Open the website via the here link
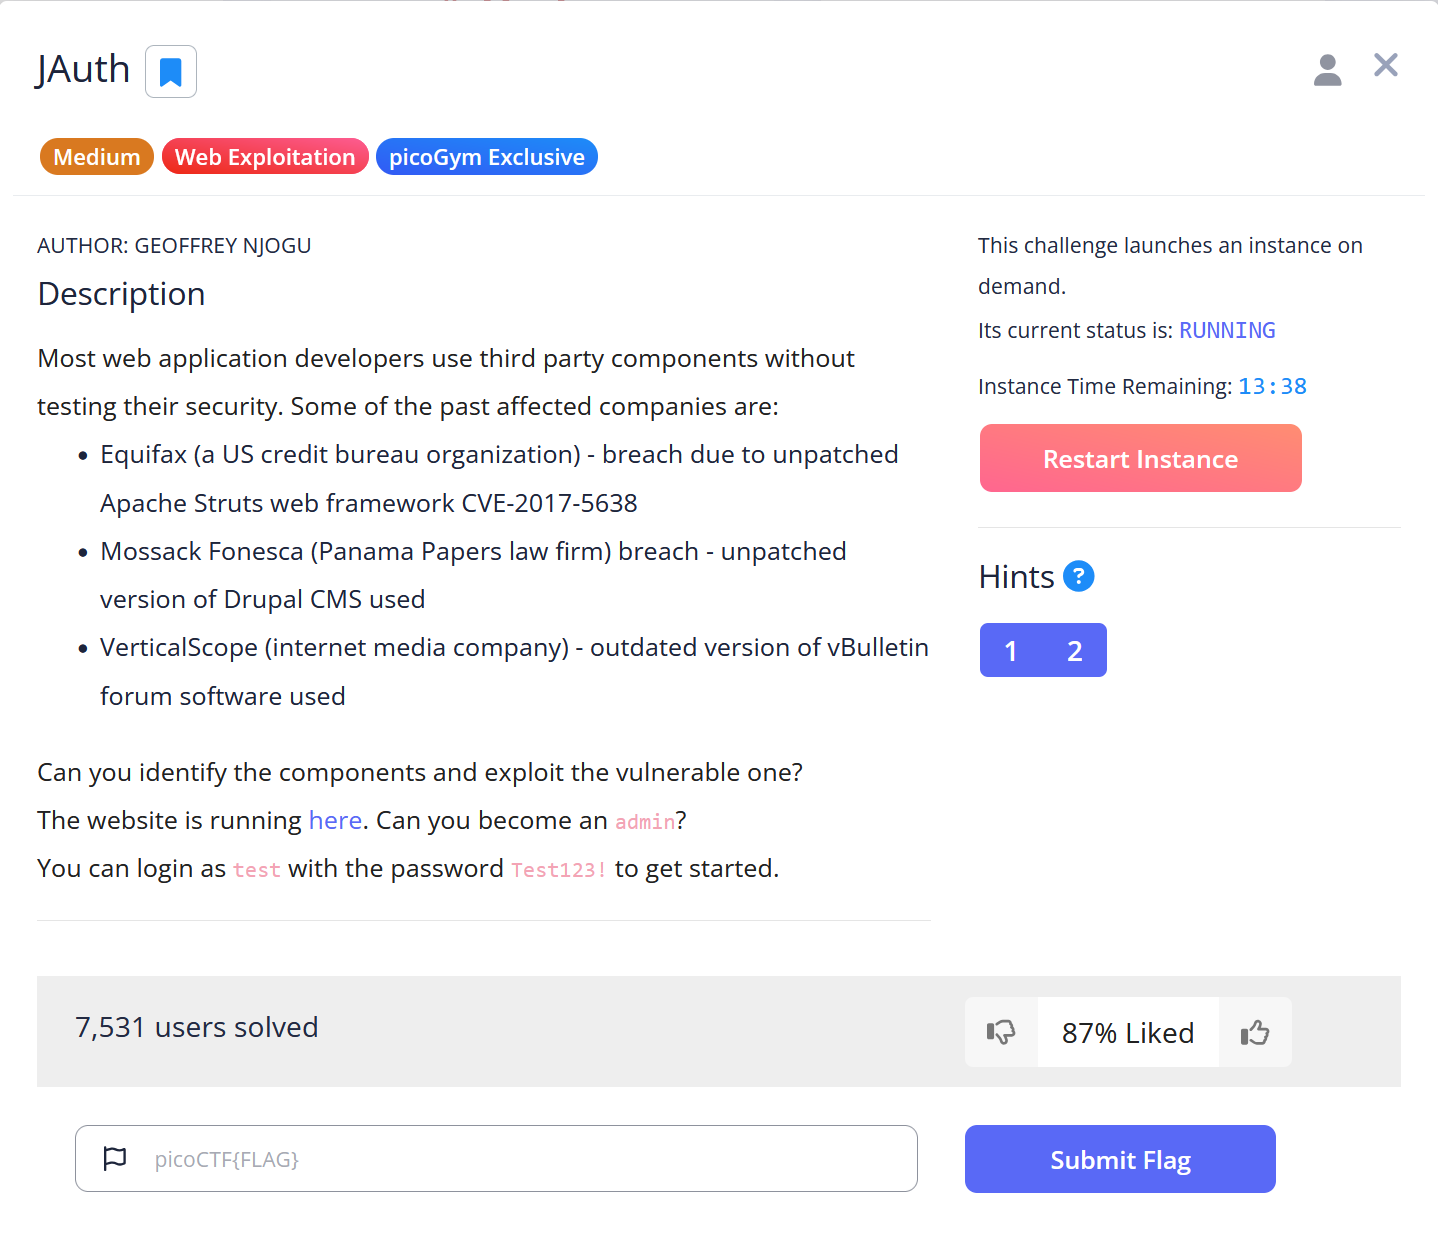 coord(335,820)
